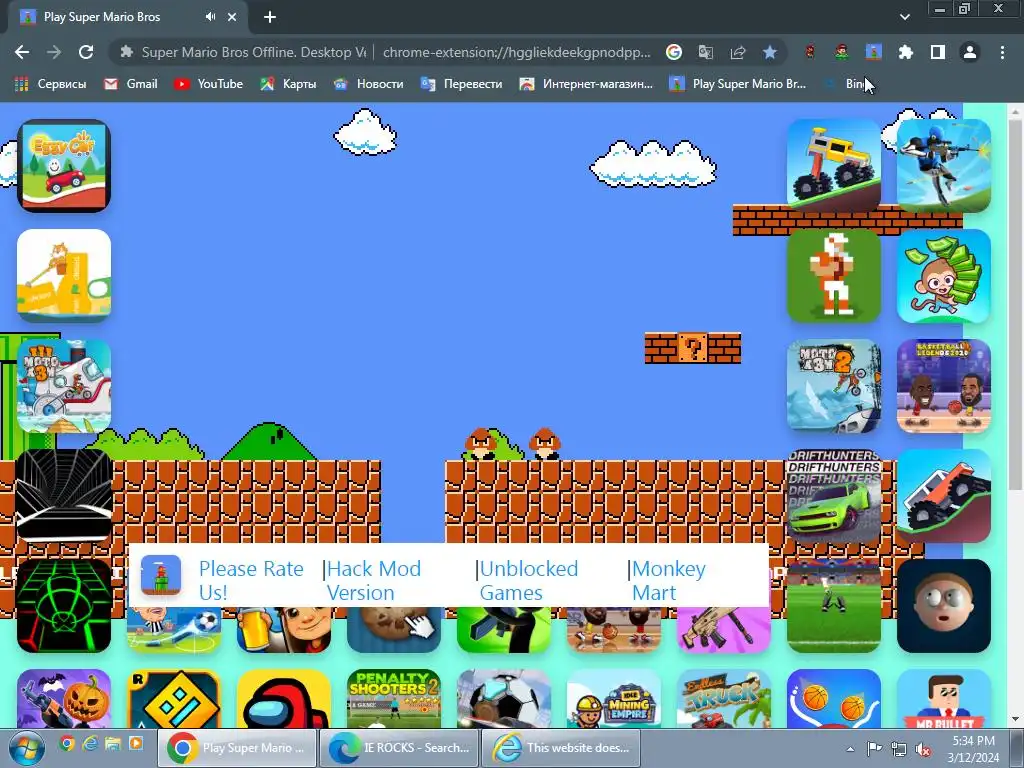Screen dimensions: 1024x768
Task: Open the Gmail bookmark
Action: point(131,84)
